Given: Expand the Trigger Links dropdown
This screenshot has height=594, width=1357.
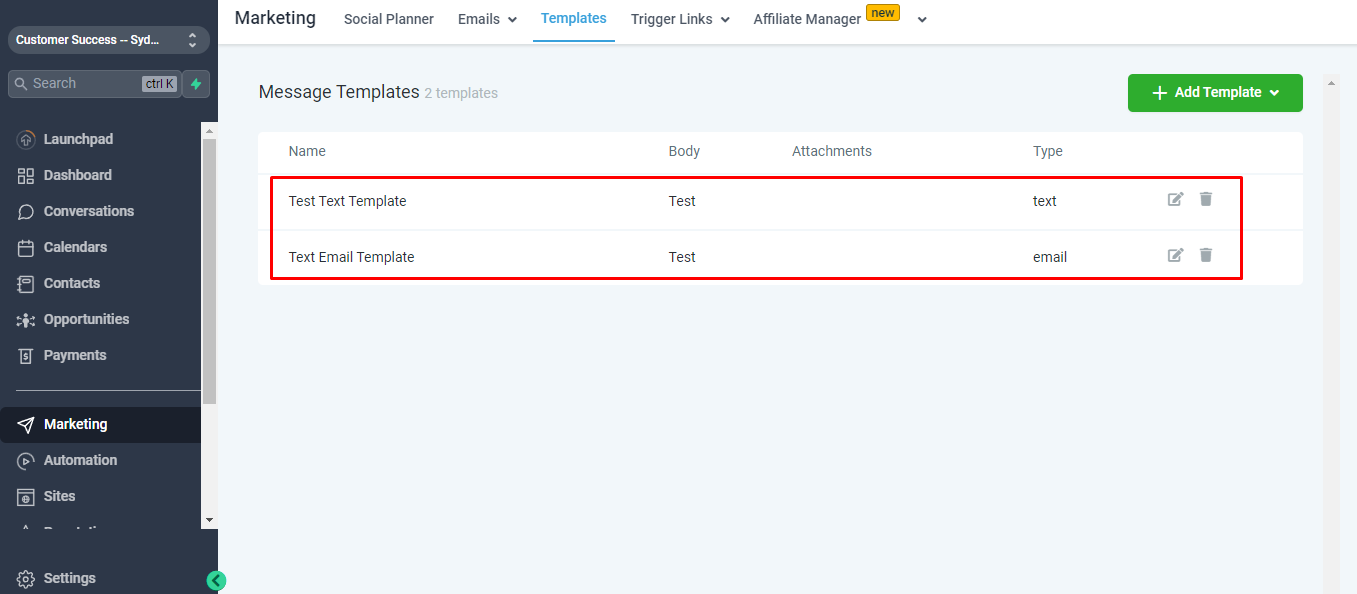Looking at the screenshot, I should coord(681,19).
